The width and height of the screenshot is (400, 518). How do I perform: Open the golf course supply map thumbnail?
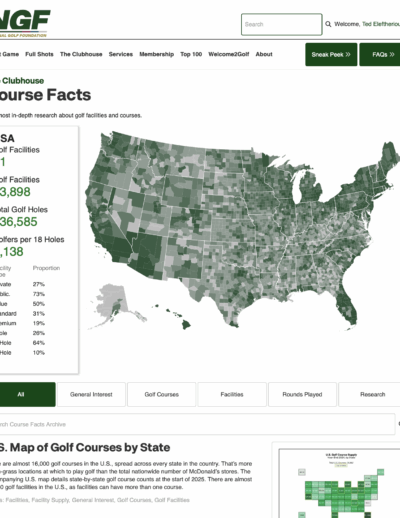click(340, 483)
